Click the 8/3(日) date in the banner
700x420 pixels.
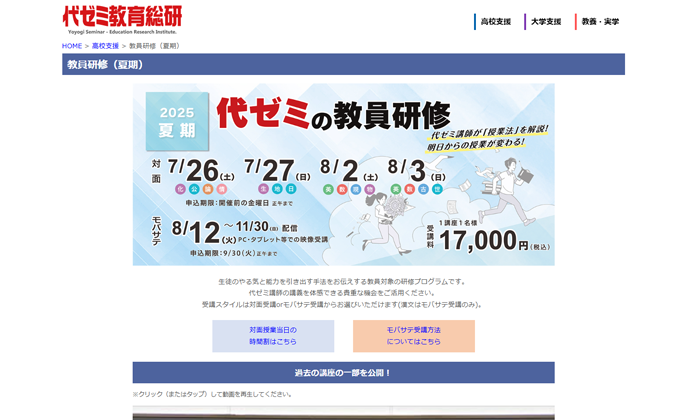click(417, 170)
